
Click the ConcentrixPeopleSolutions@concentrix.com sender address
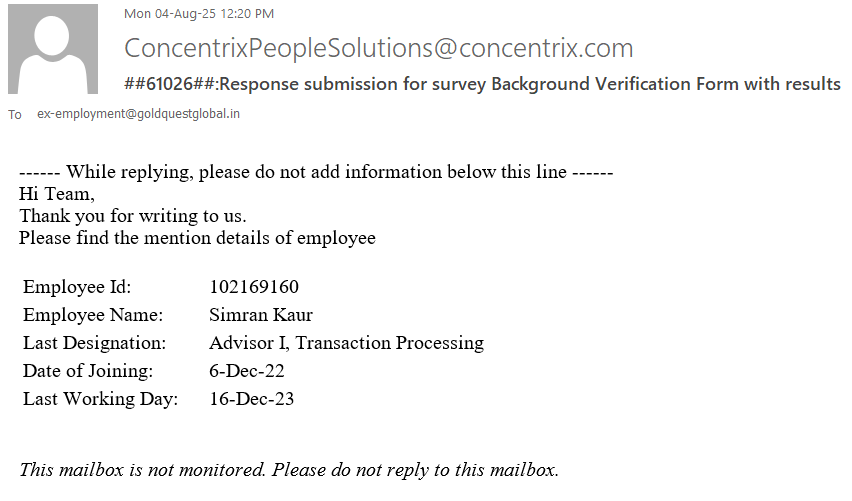click(378, 48)
